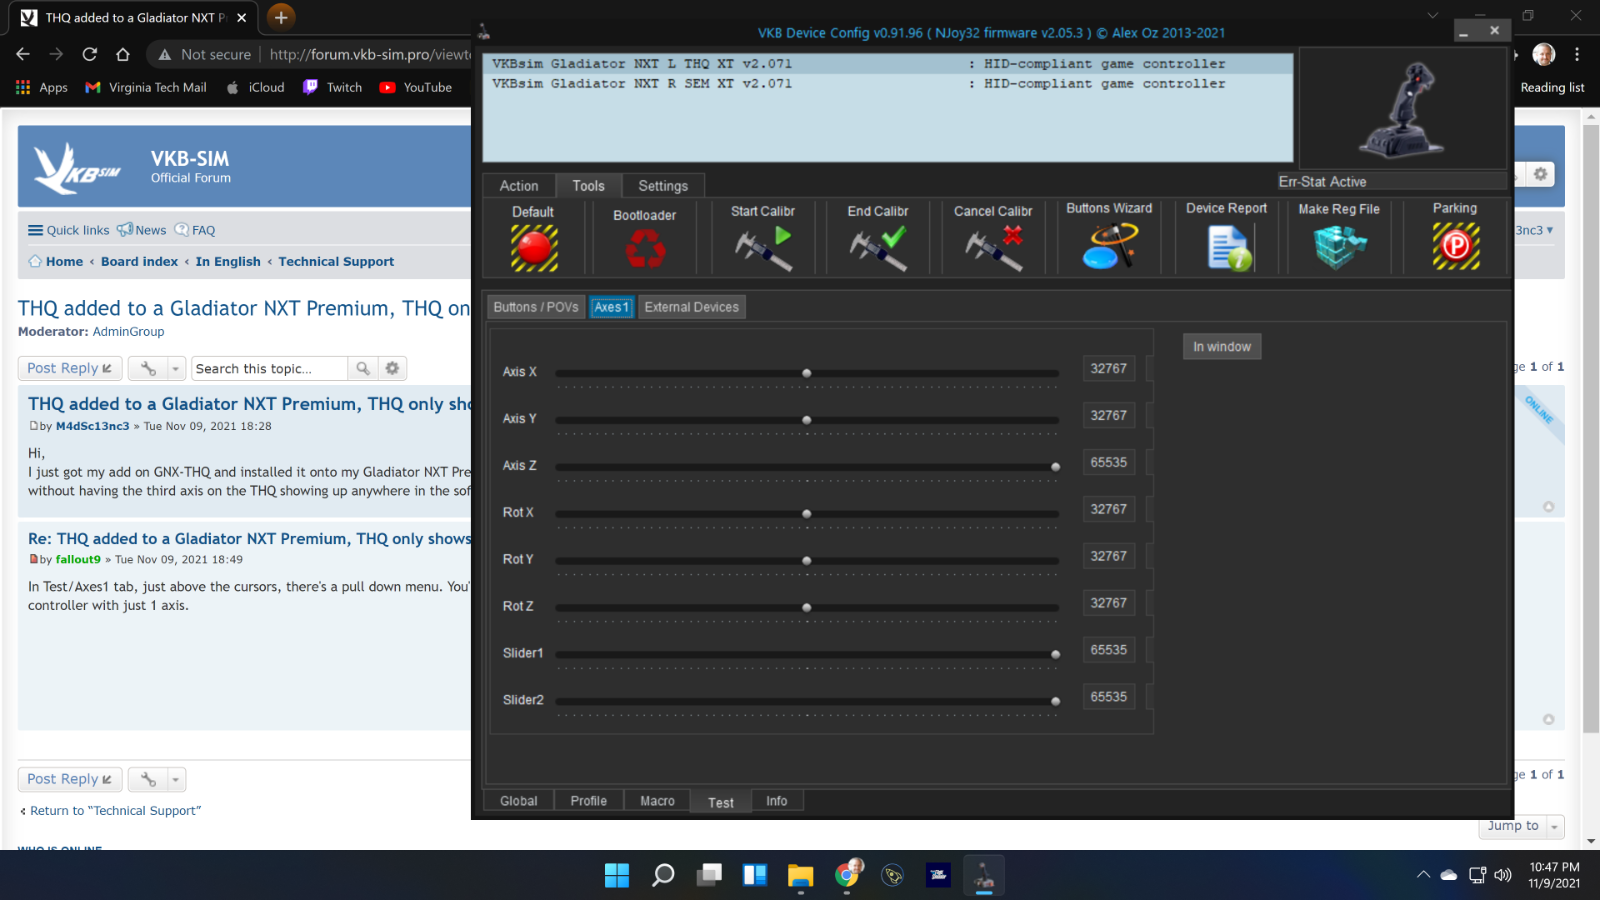Open the Macro bottom tab
Screen dimensions: 1600x900
pos(657,801)
